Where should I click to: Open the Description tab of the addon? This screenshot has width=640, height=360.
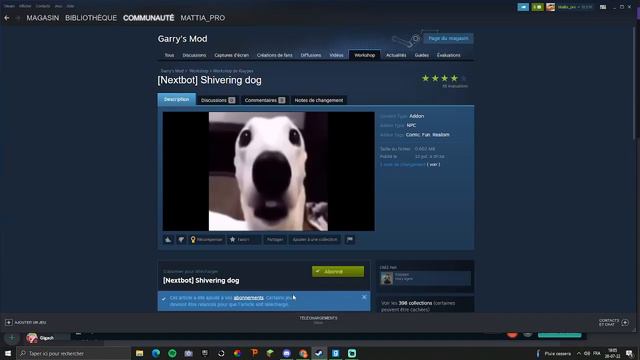176,100
